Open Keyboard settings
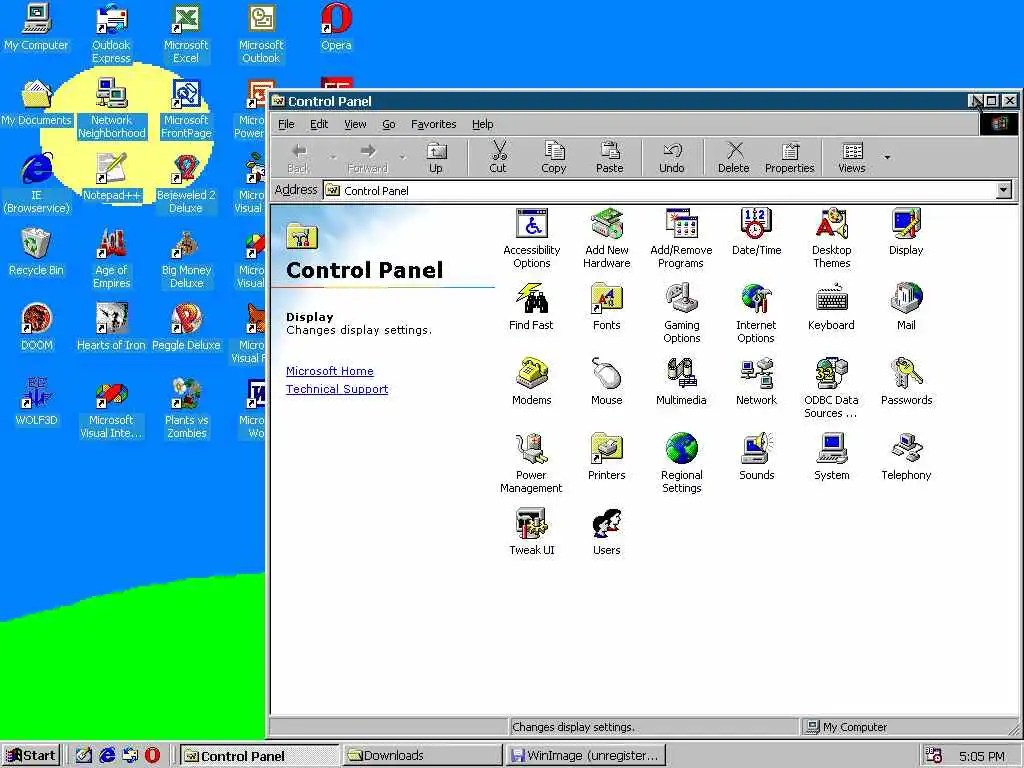Screen dimensions: 1024x768 831,307
